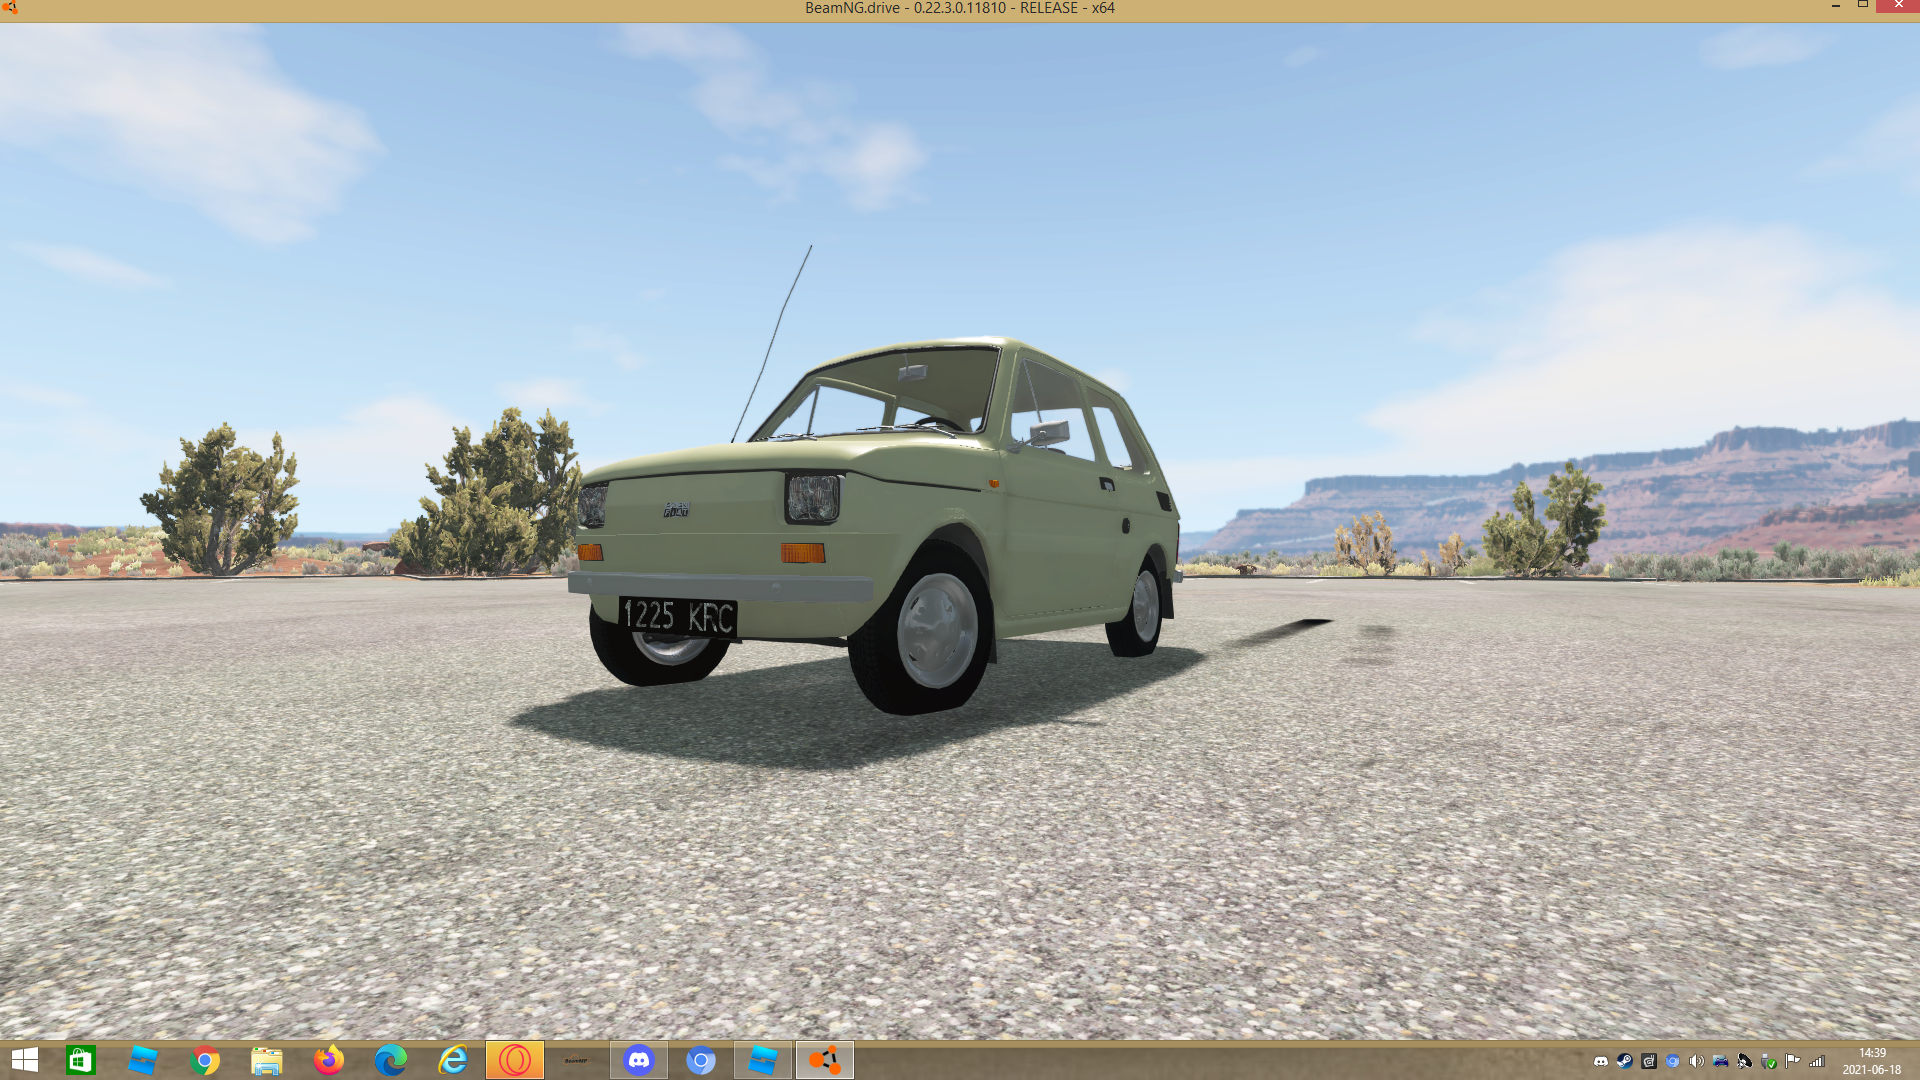This screenshot has width=1920, height=1080.
Task: Click the blue car tray icon
Action: click(x=1721, y=1062)
